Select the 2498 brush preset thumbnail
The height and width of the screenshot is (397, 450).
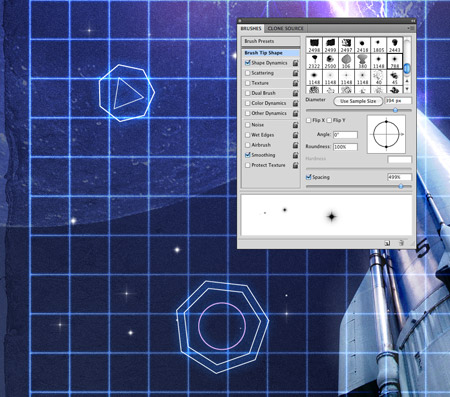pos(314,45)
